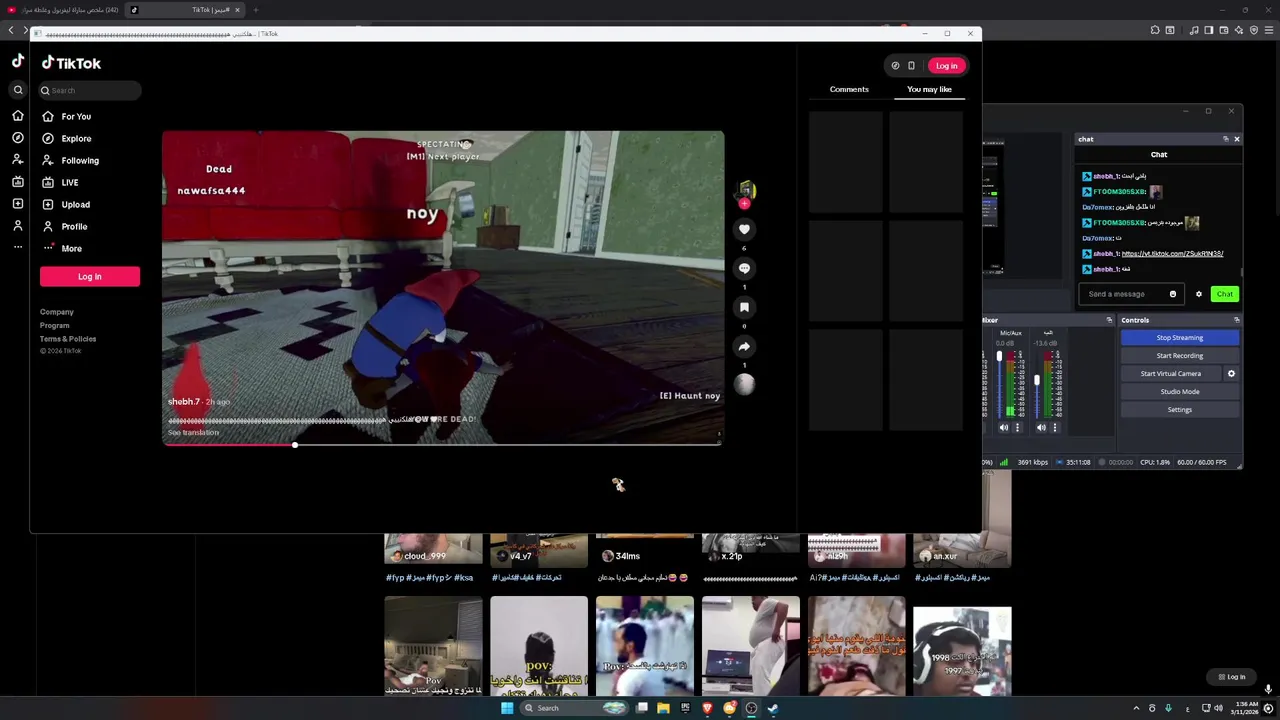Mute Mic/Aux speaker icon in mixer
Screen dimensions: 1280x720
[1003, 428]
